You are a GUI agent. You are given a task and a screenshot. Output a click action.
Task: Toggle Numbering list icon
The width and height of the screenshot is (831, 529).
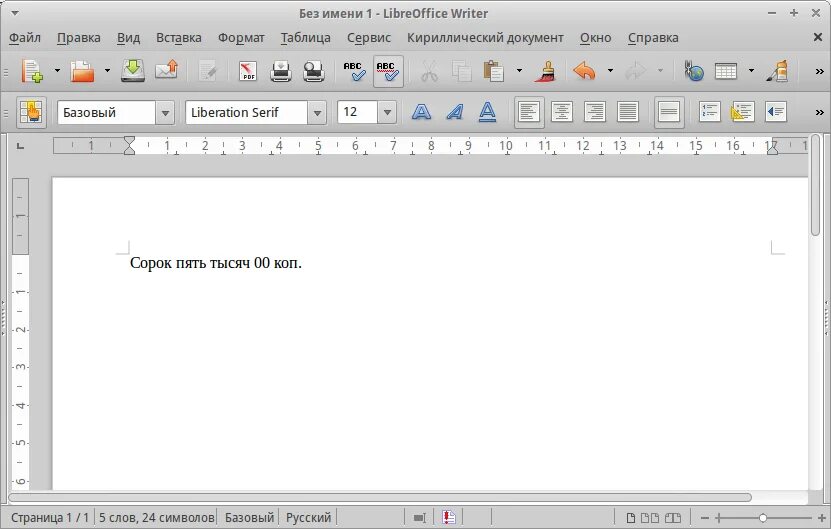coord(709,112)
